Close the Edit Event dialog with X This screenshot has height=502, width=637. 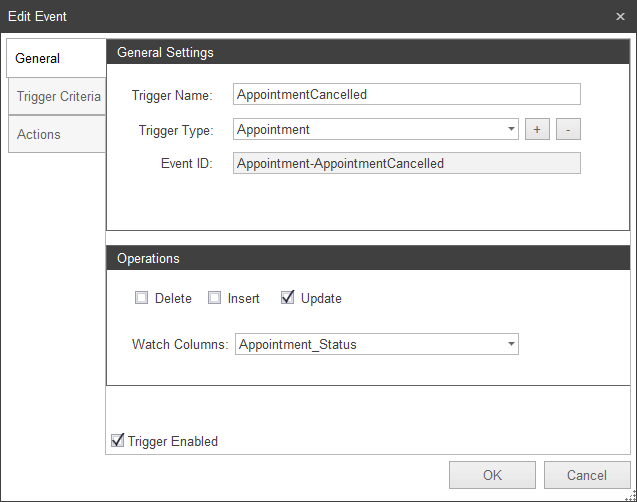620,16
